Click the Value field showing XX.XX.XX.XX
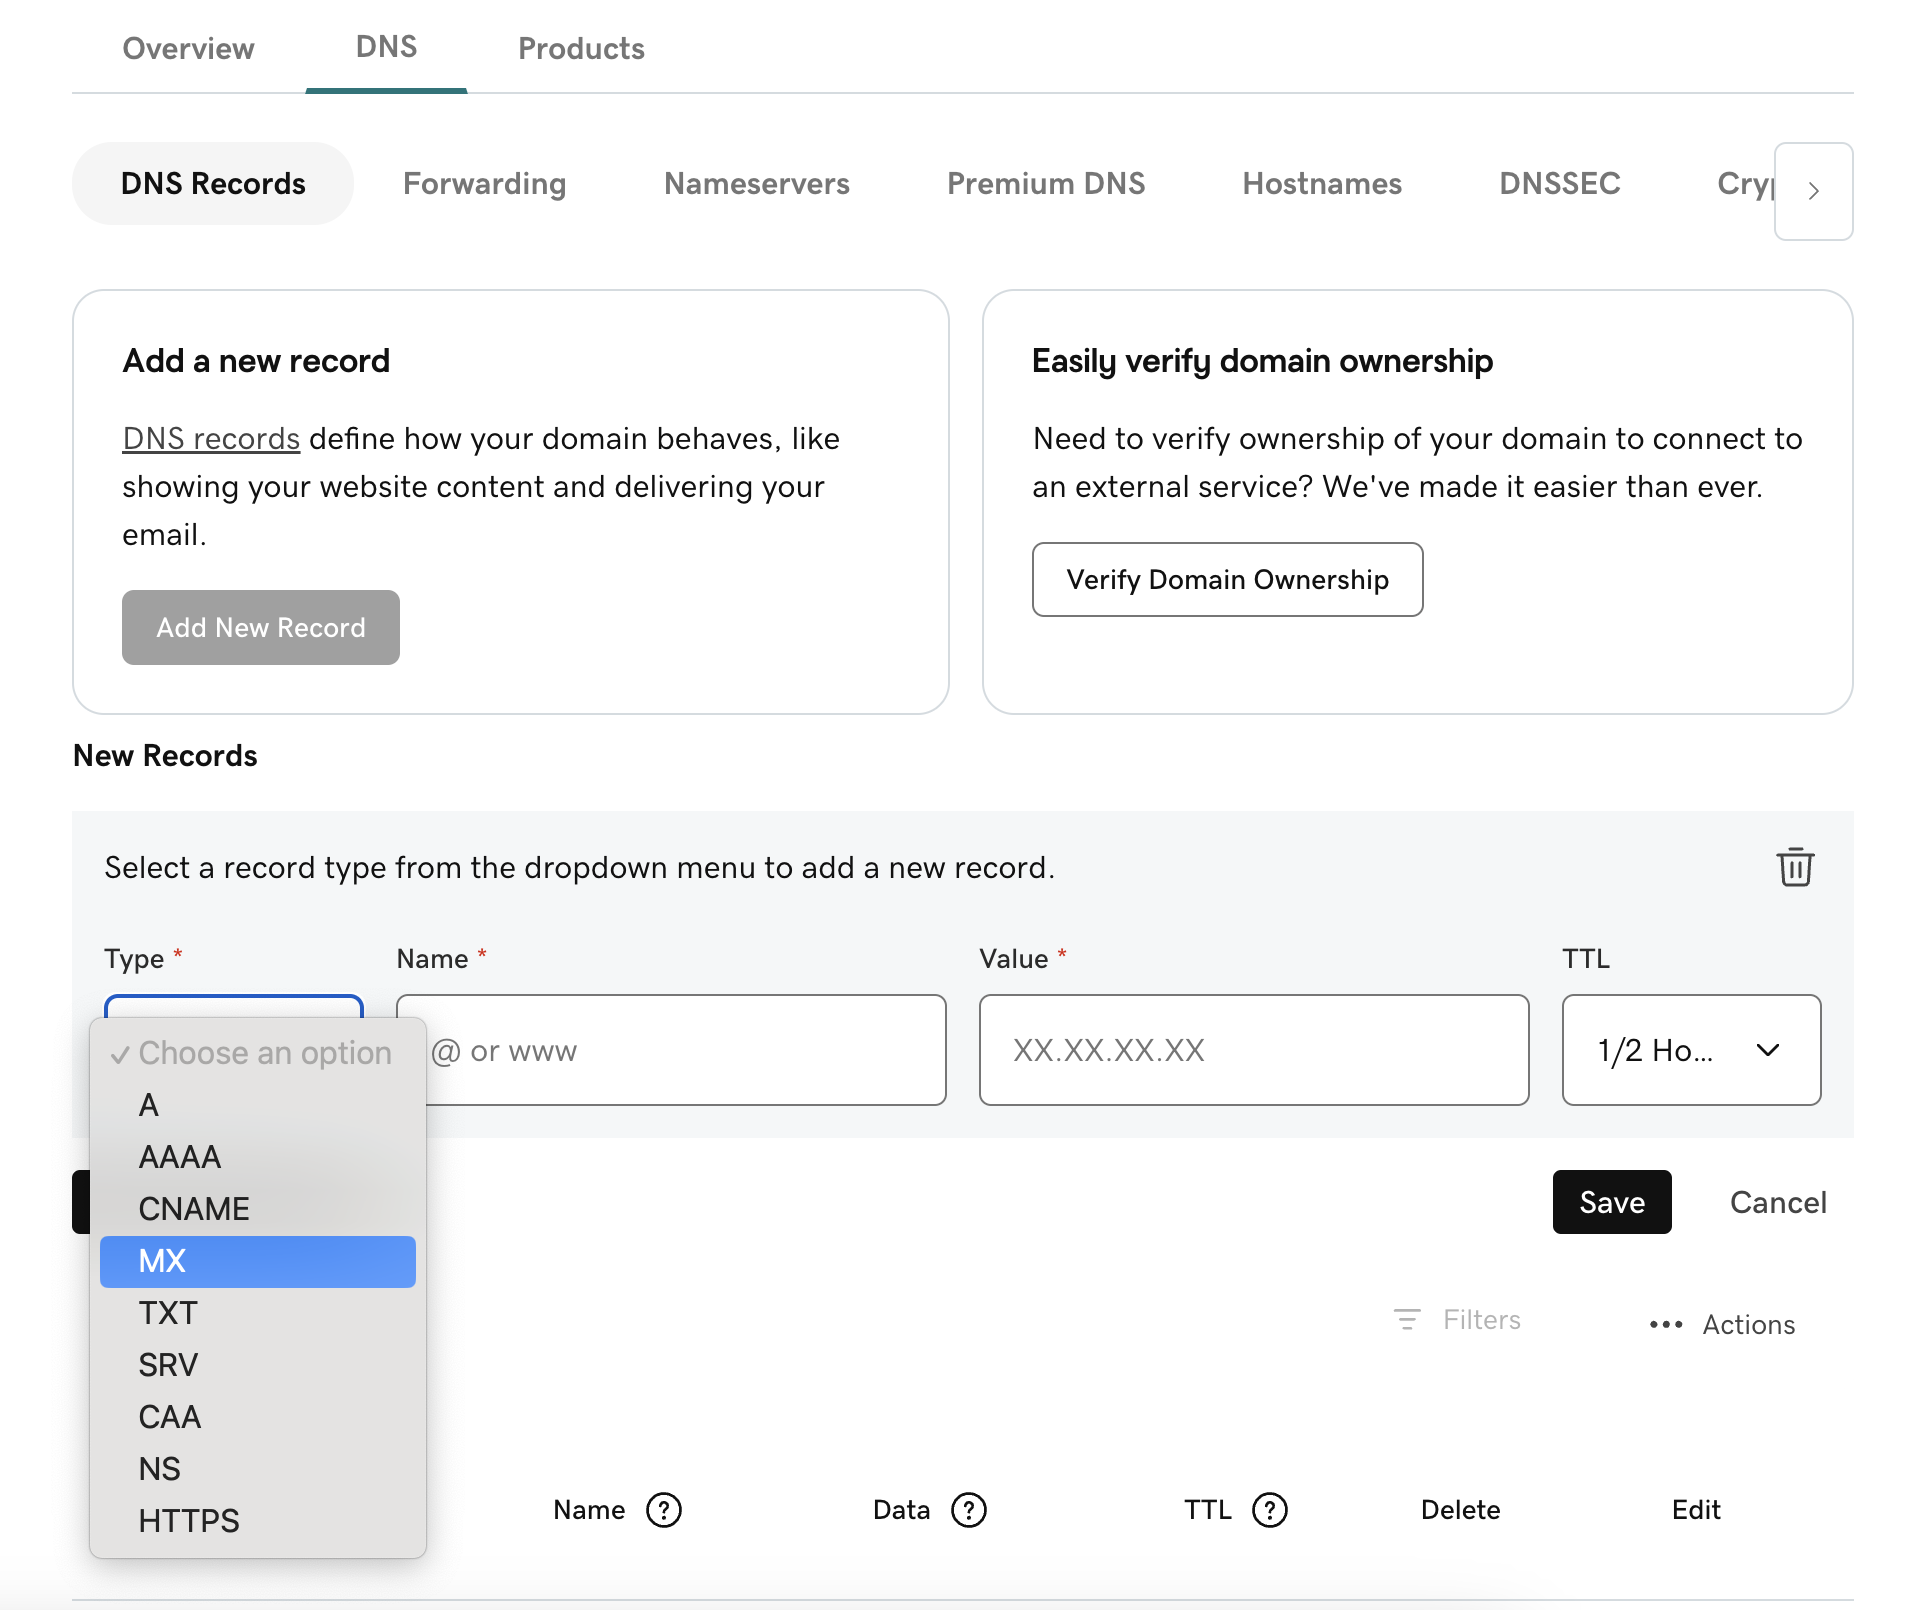 (x=1253, y=1050)
